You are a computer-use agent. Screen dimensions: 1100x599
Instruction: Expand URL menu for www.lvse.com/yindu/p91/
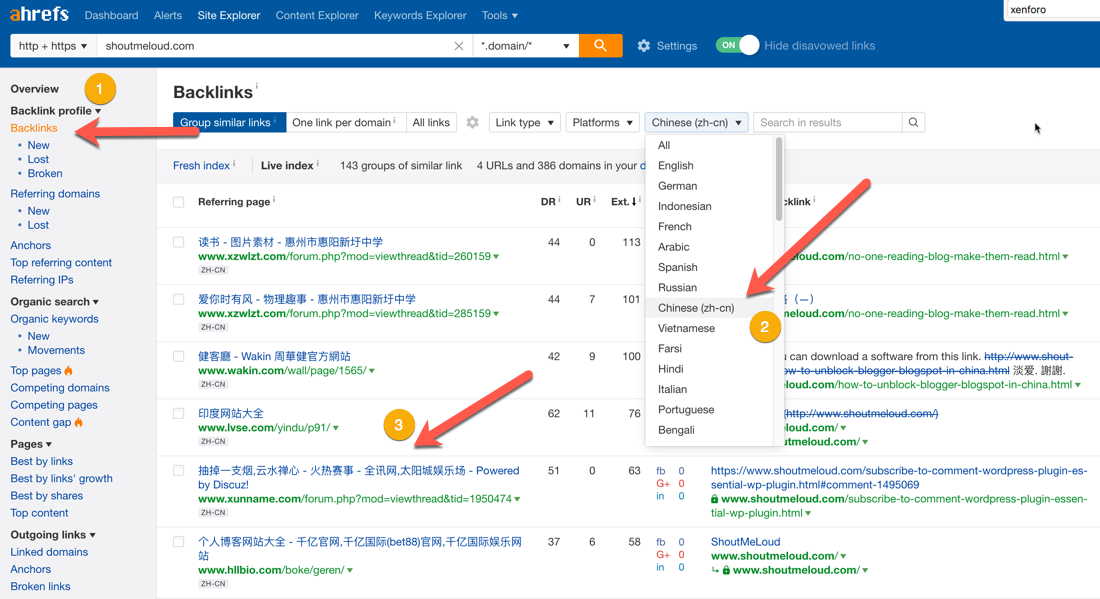coord(336,428)
